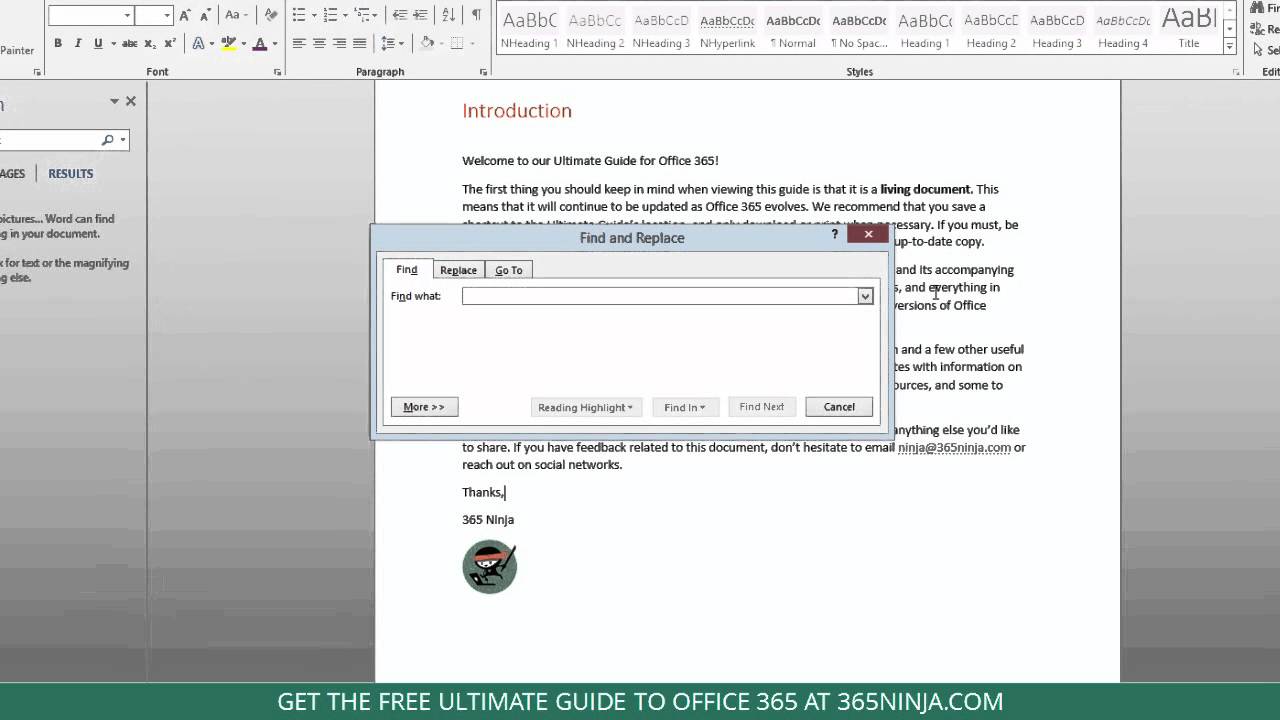
Task: Expand the highlight color arrow
Action: [244, 43]
